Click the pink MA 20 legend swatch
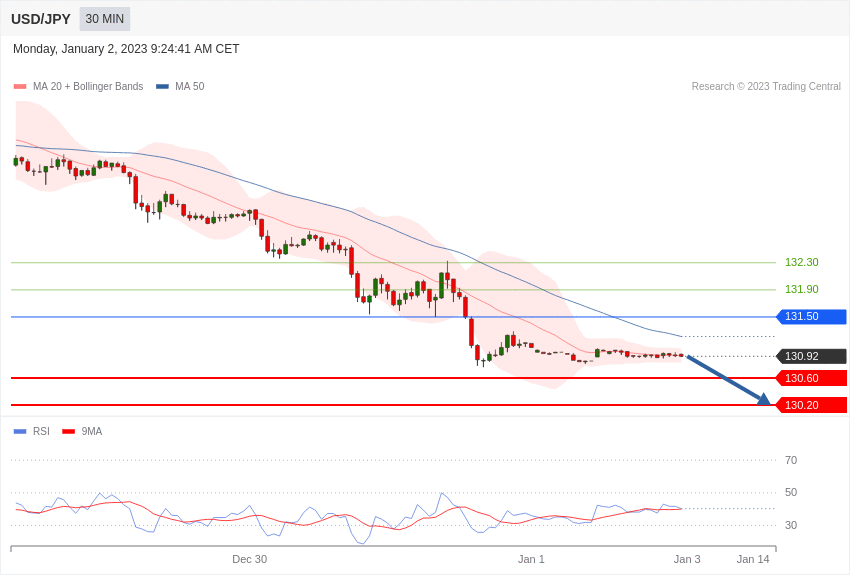Viewport: 850px width, 576px height. (x=20, y=87)
